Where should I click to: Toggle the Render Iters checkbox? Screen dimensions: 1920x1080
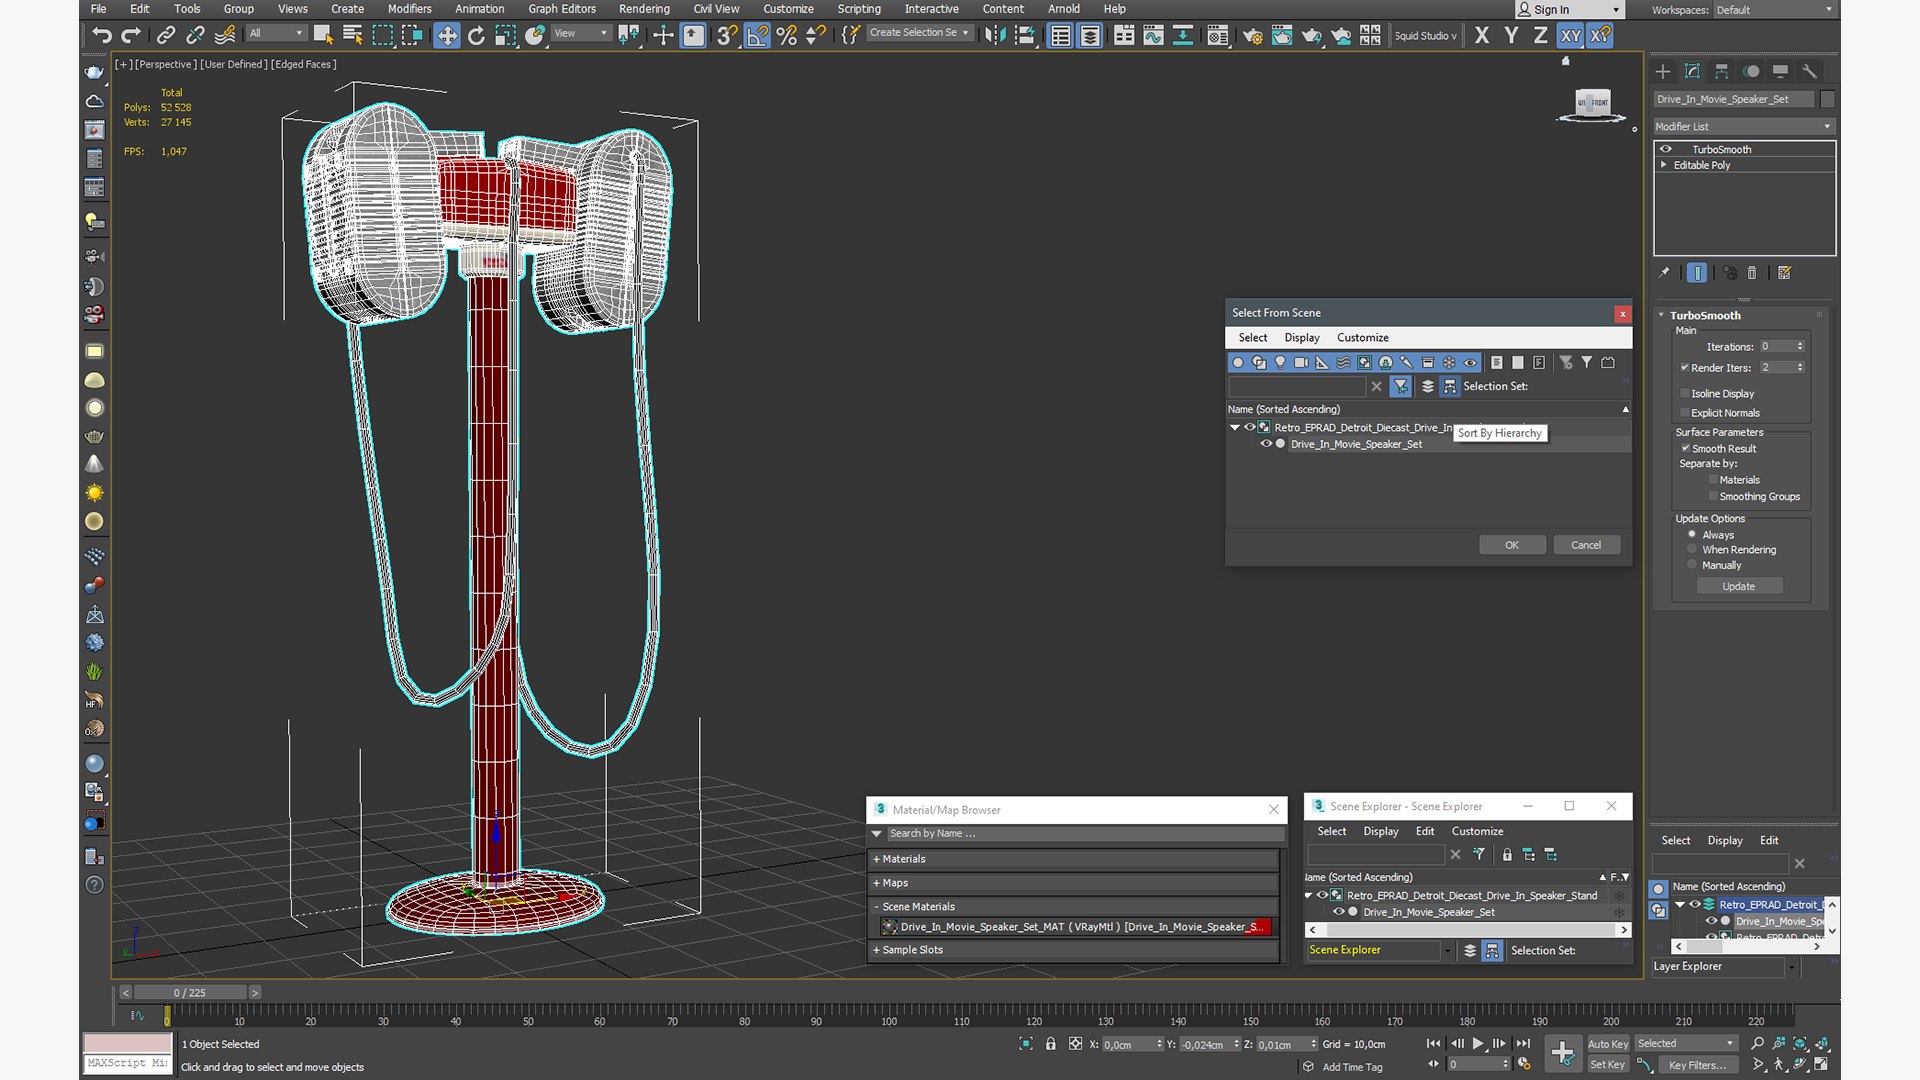(x=1685, y=367)
